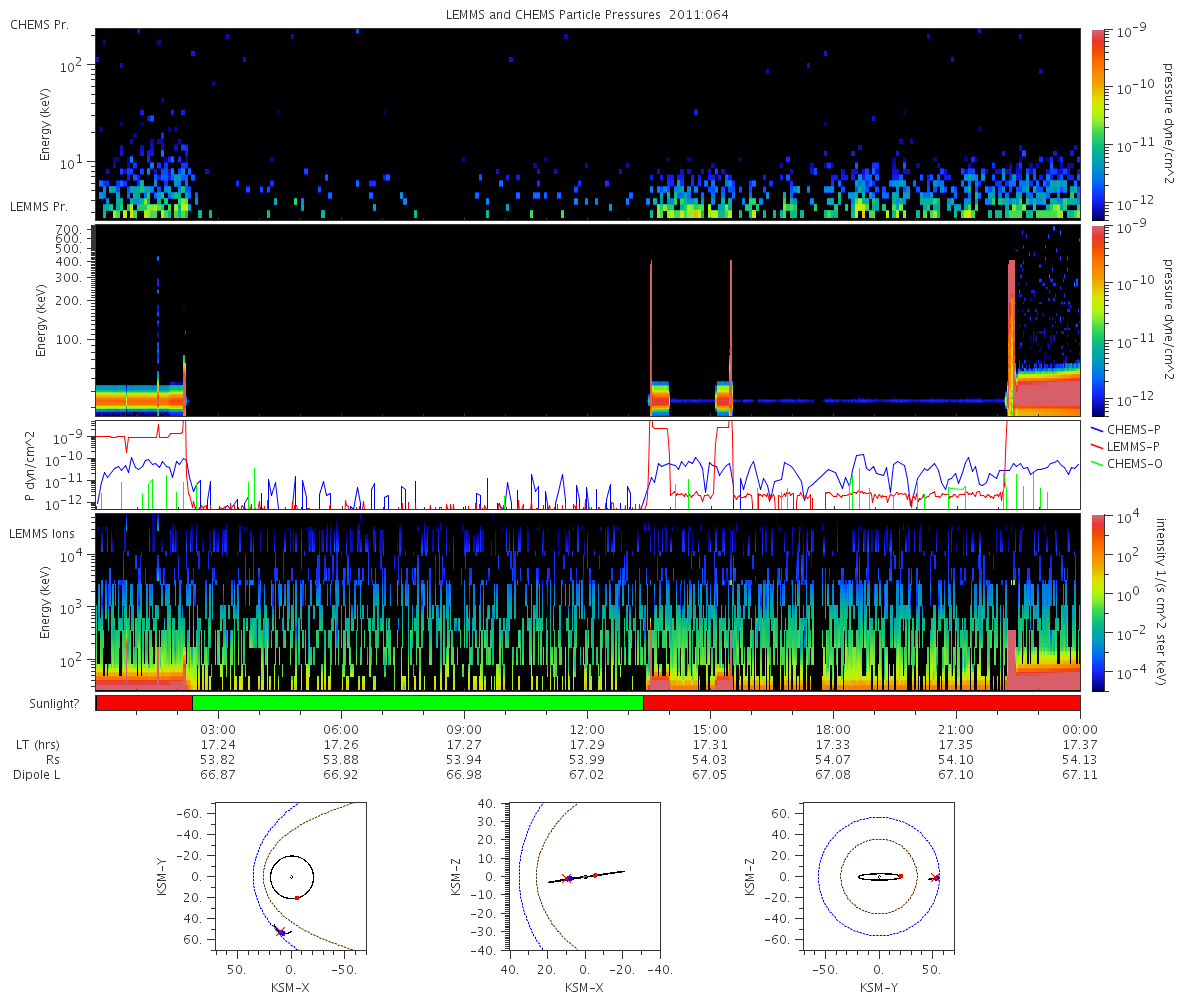Click the green segment of the Sunlight bar

pos(417,703)
